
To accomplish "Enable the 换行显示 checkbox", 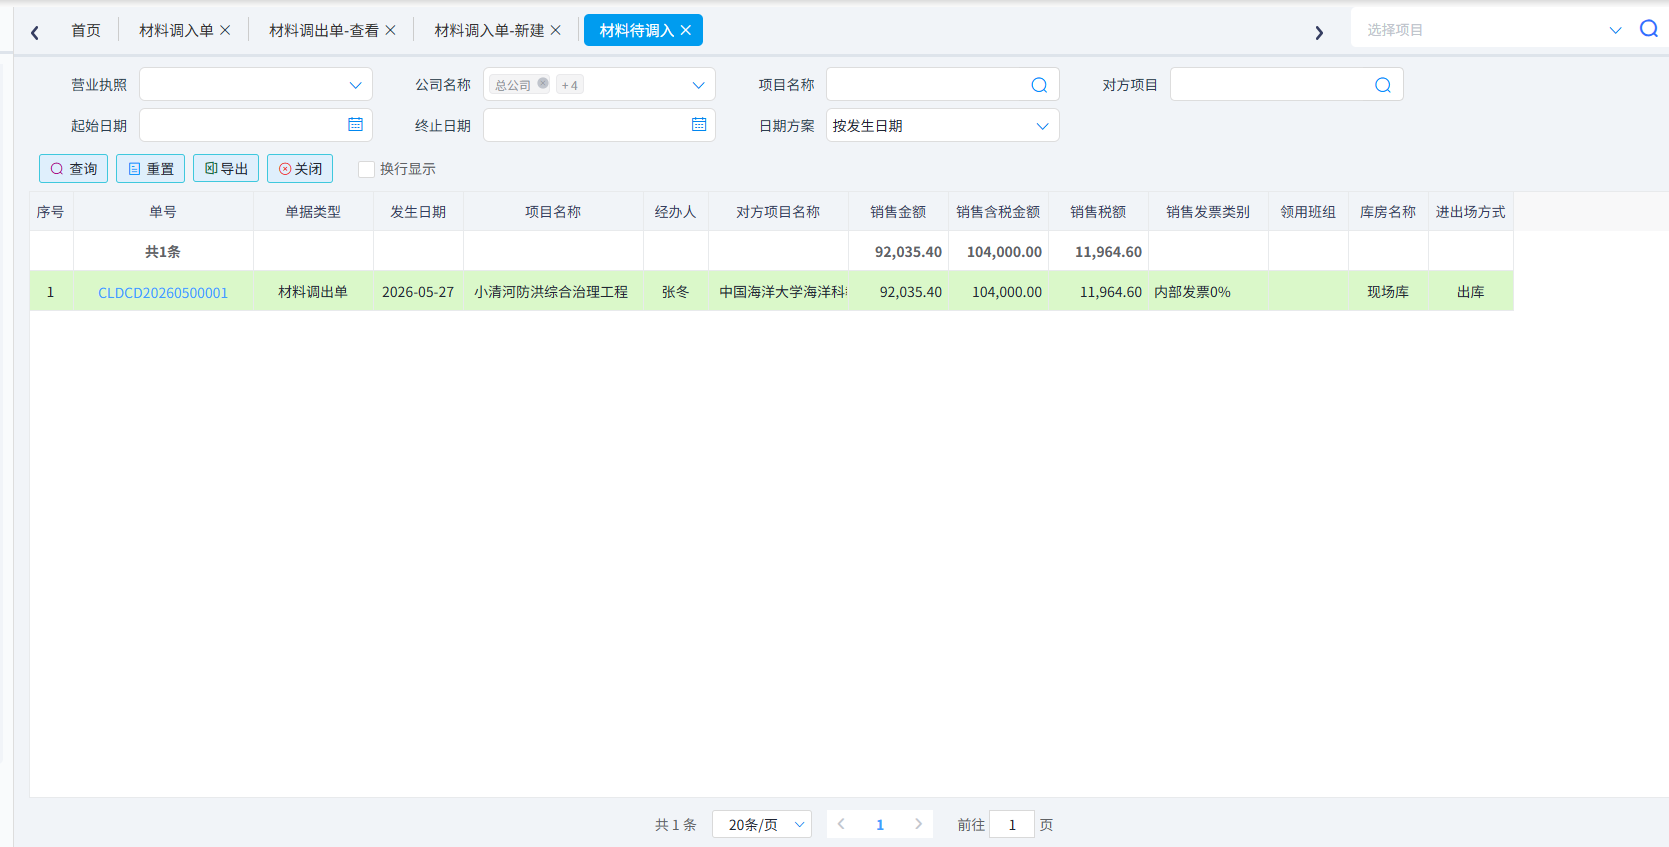I will point(366,169).
